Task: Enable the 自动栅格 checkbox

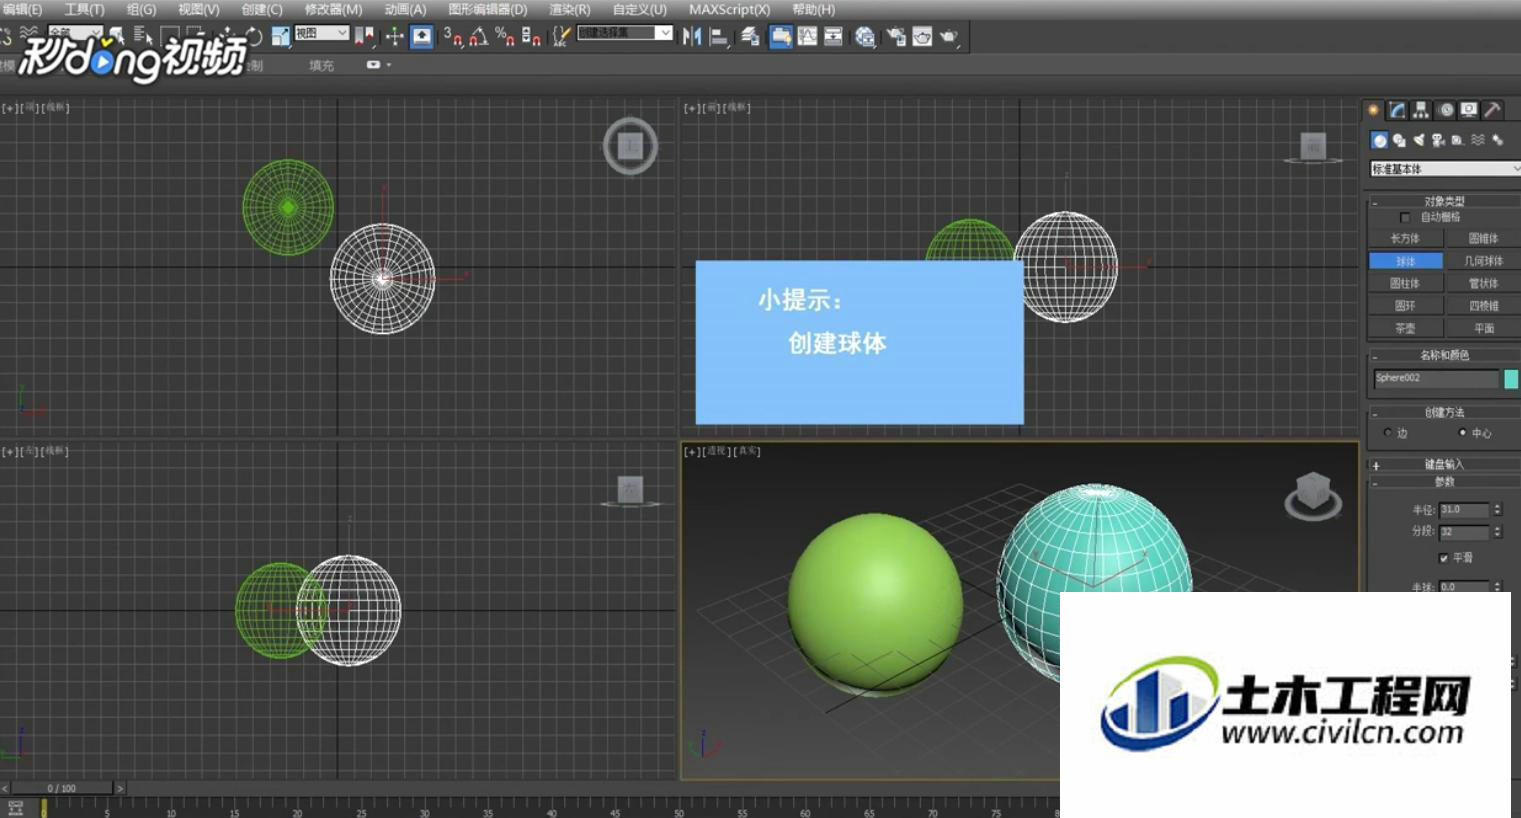Action: pos(1405,217)
